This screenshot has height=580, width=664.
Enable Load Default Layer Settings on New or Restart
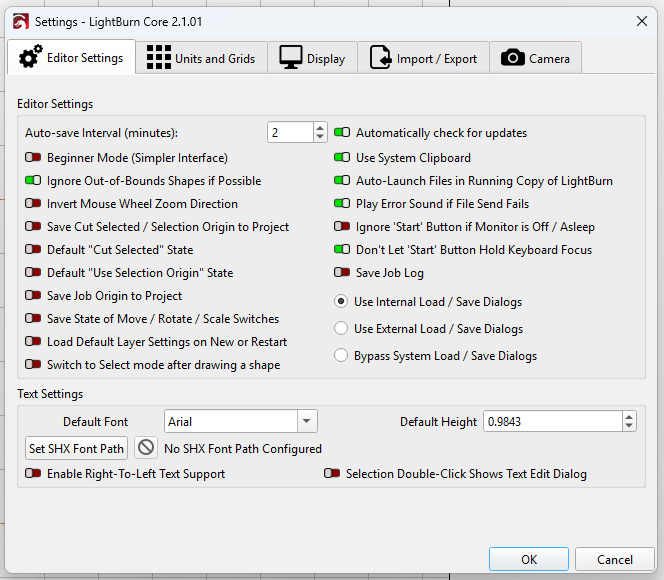pos(33,341)
